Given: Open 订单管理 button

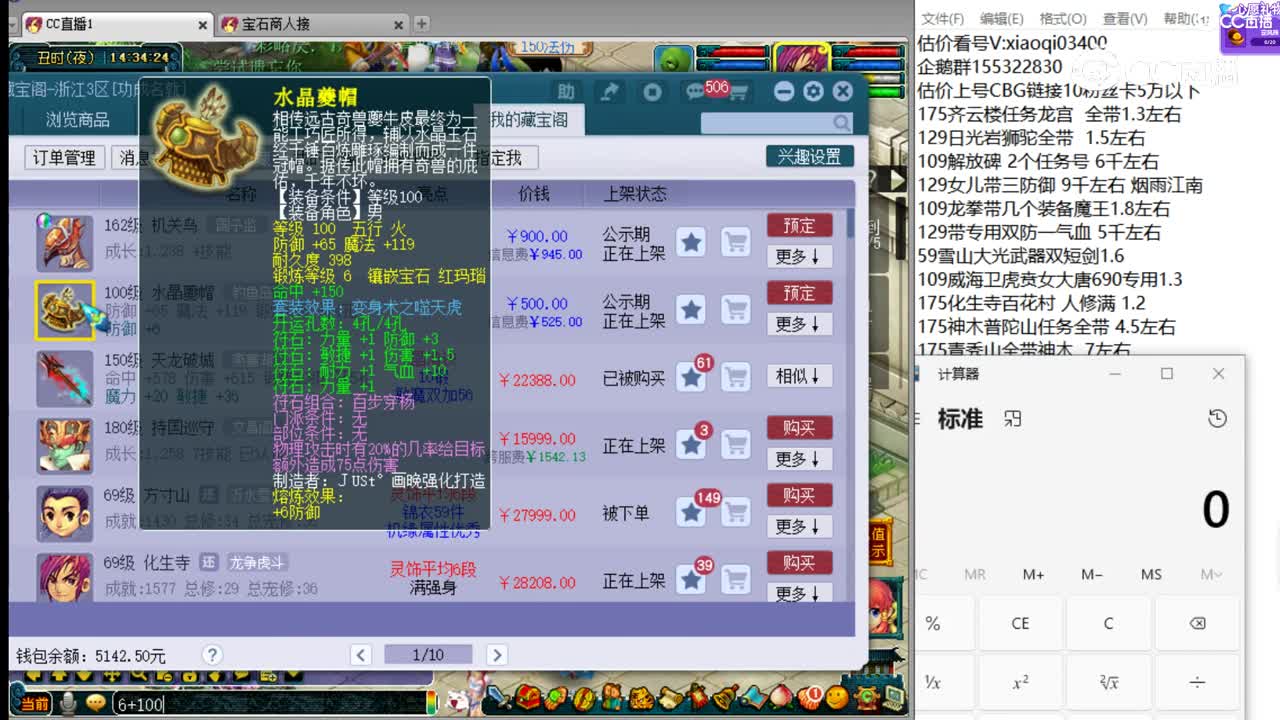Looking at the screenshot, I should [x=64, y=157].
